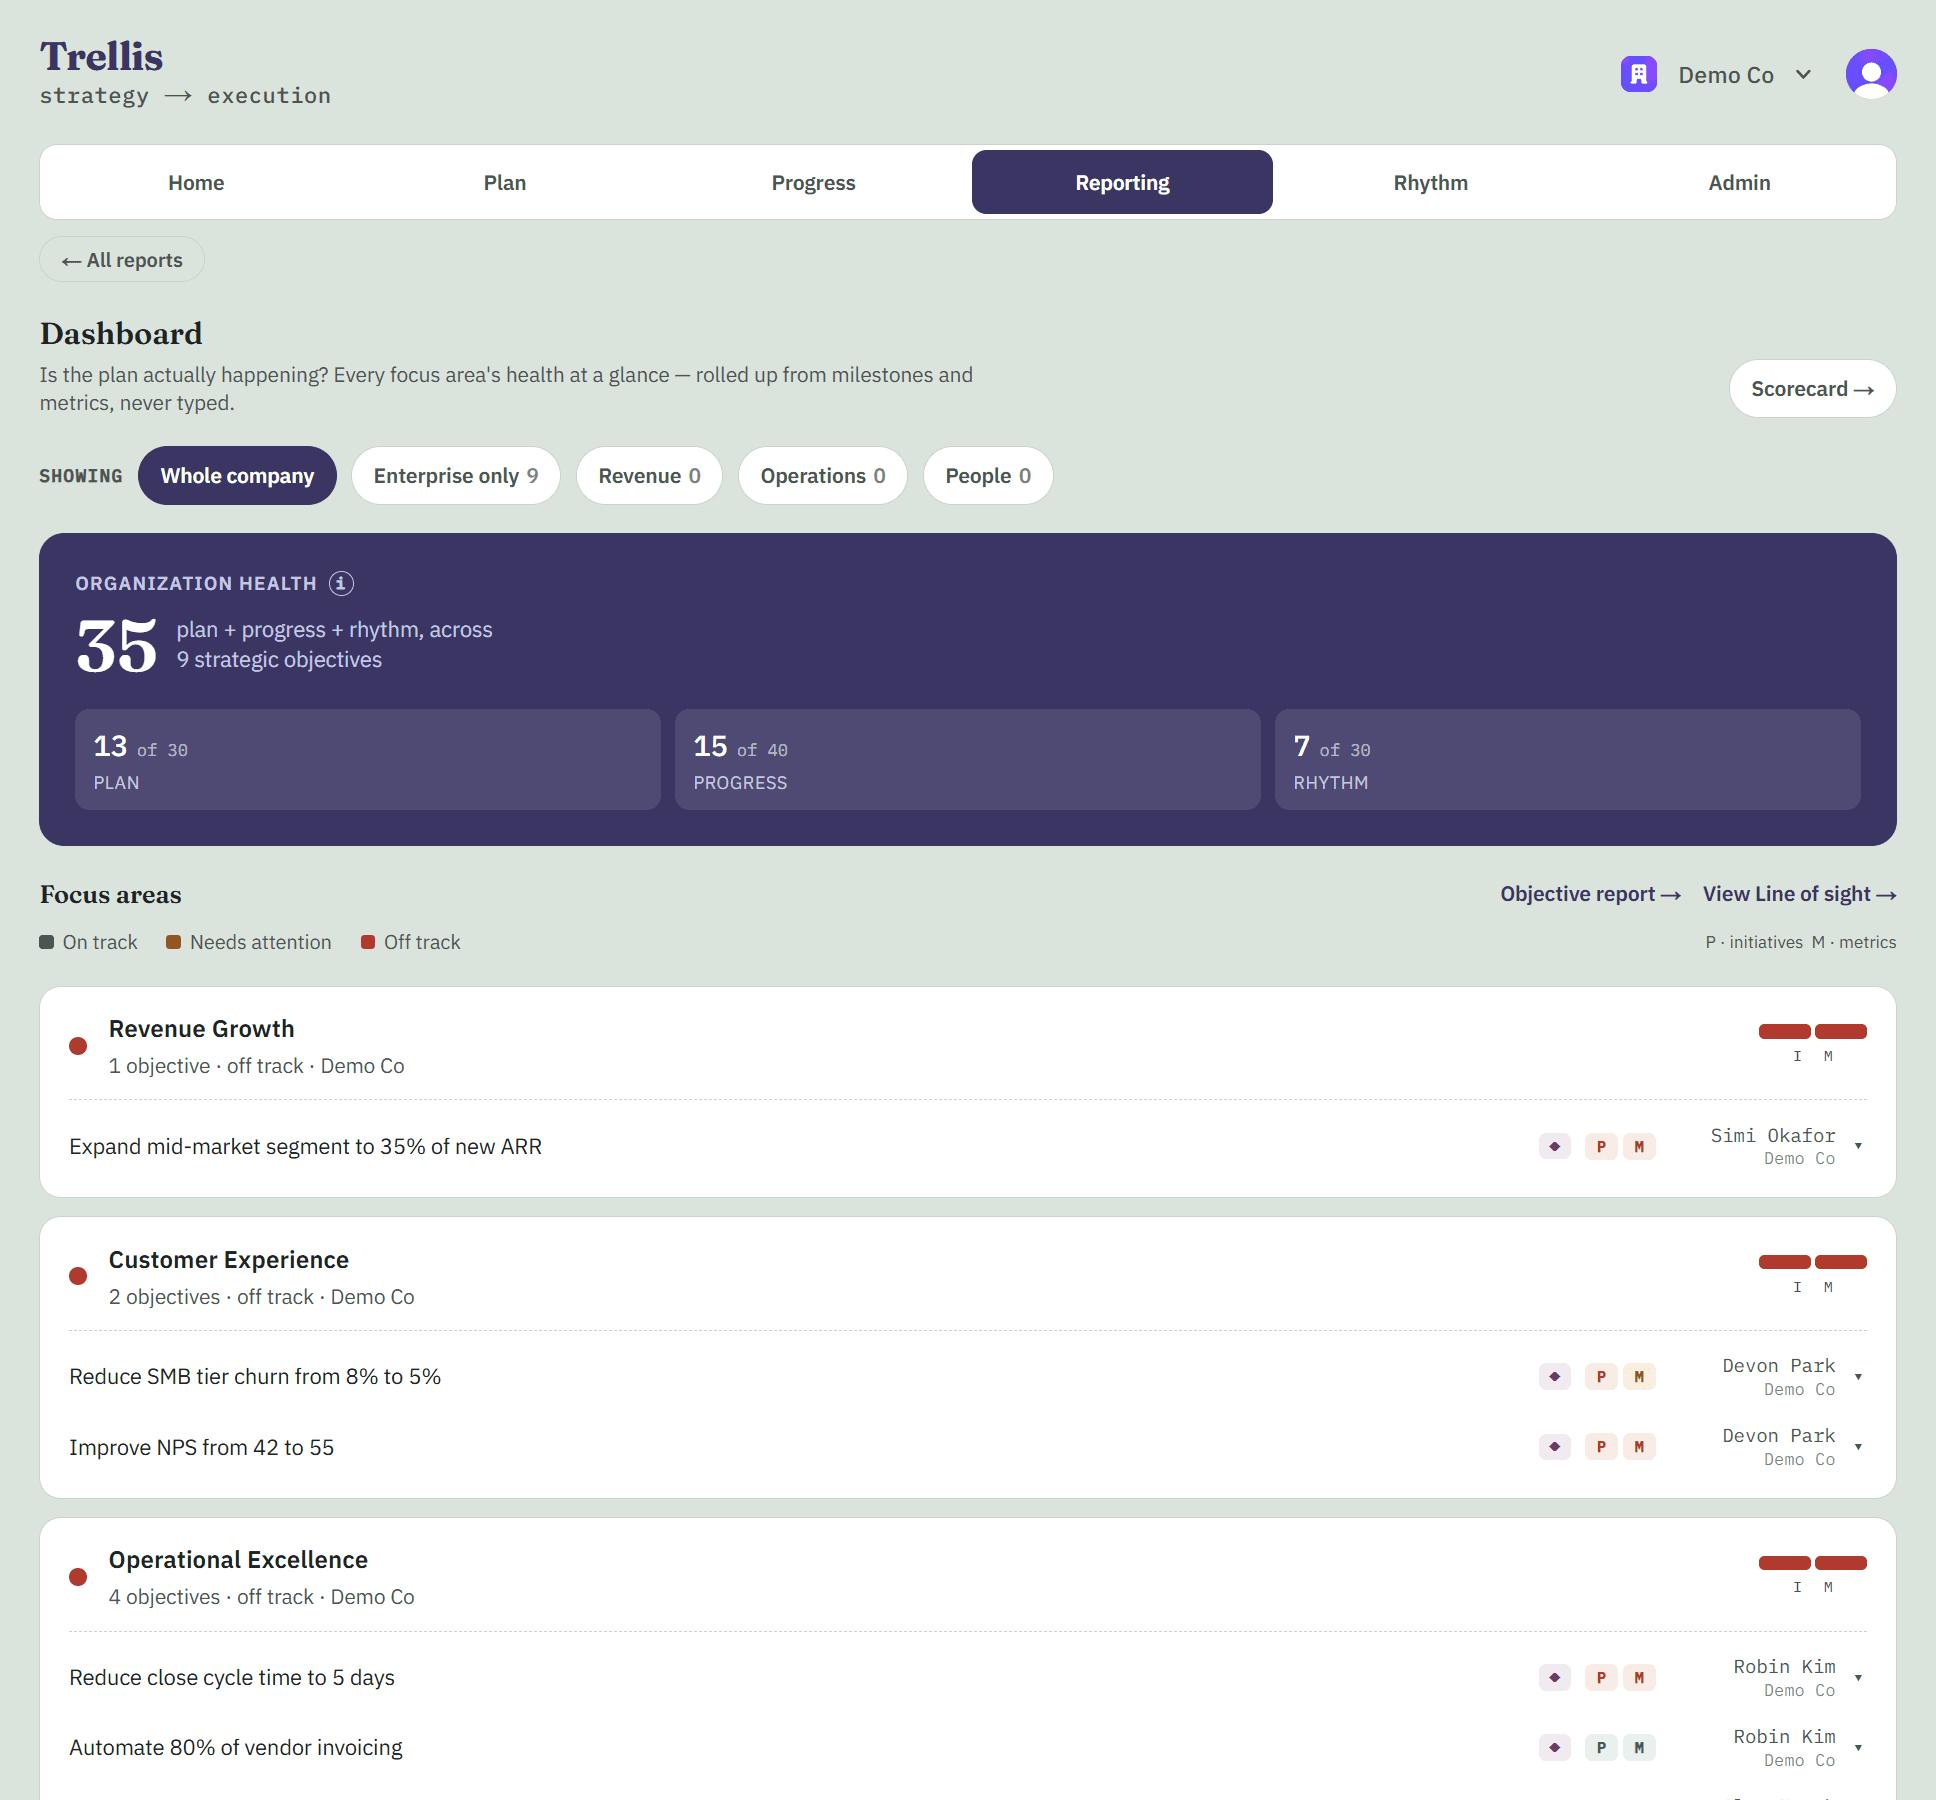1936x1800 pixels.
Task: Open Automate 80% of vendor invoicing
Action: click(236, 1747)
